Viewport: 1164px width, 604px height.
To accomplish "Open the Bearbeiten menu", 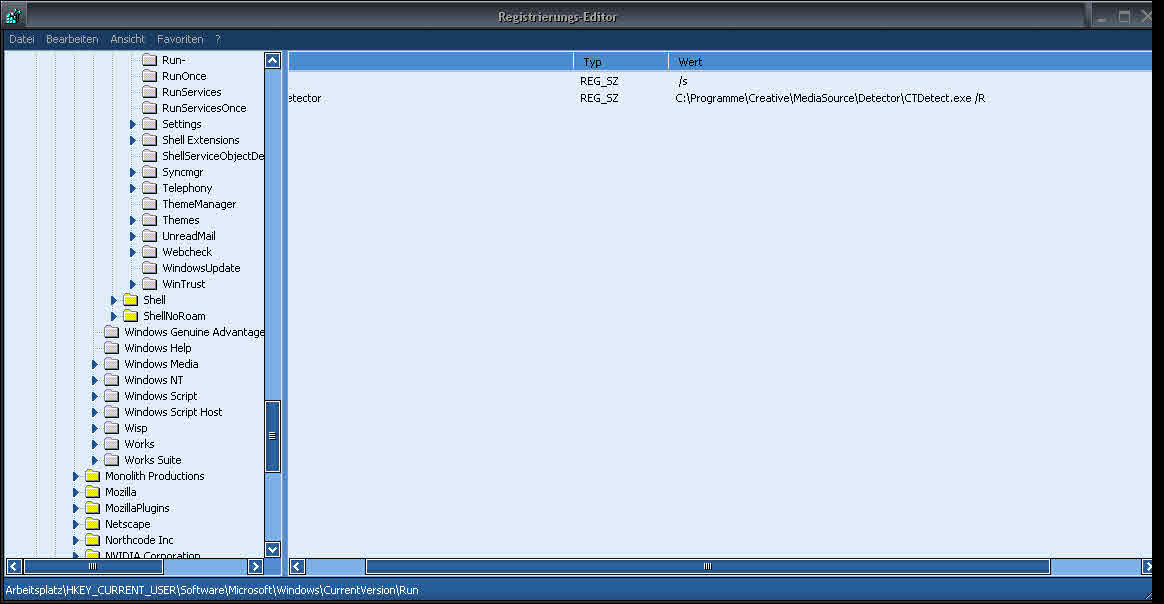I will [72, 39].
